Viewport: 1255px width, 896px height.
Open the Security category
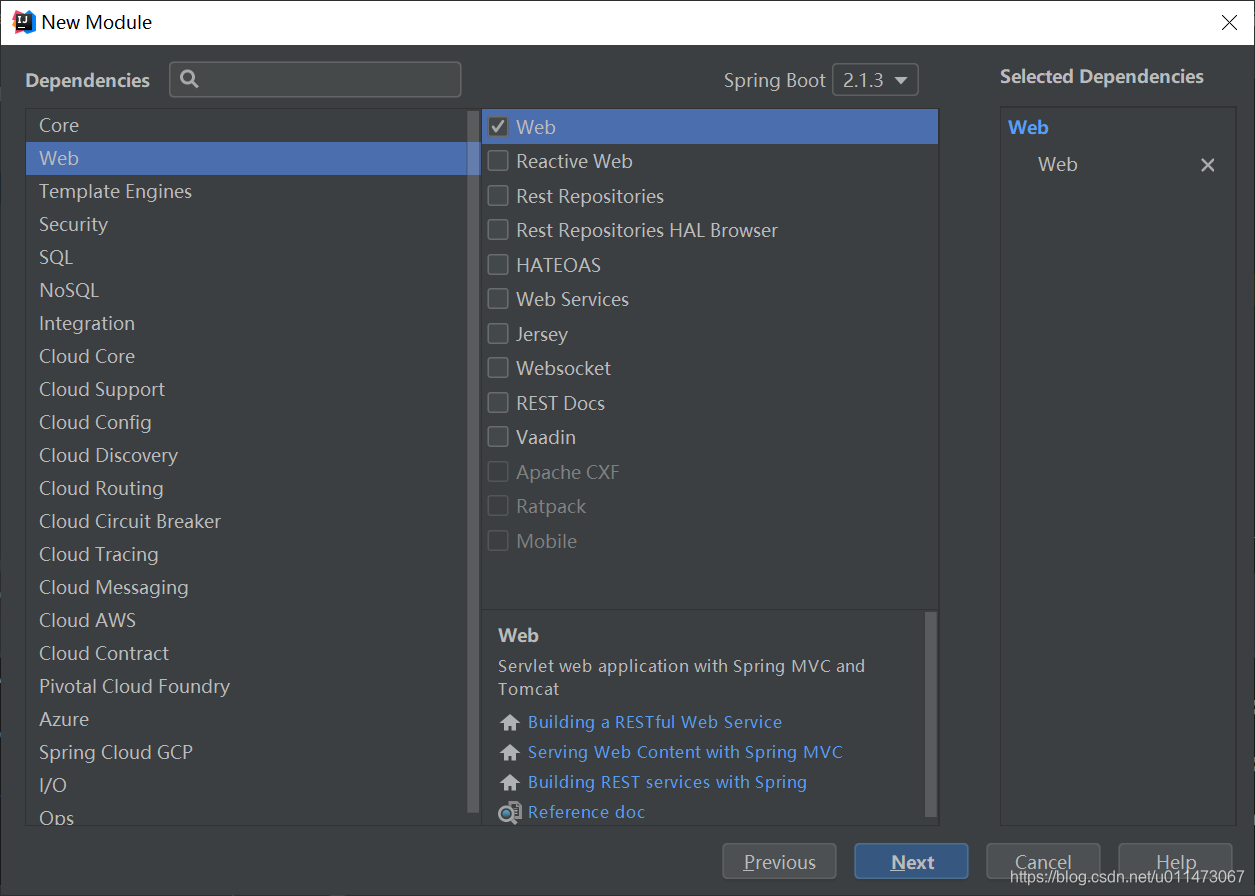click(247, 224)
